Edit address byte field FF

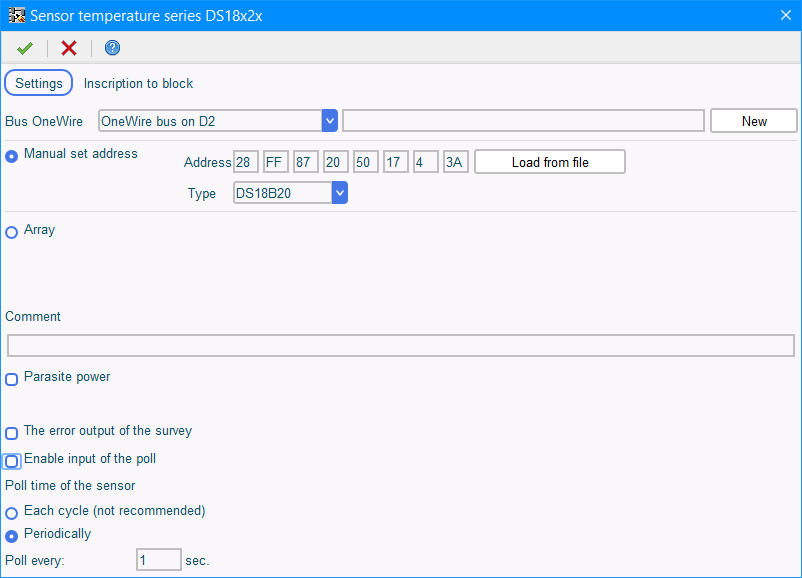pos(276,162)
